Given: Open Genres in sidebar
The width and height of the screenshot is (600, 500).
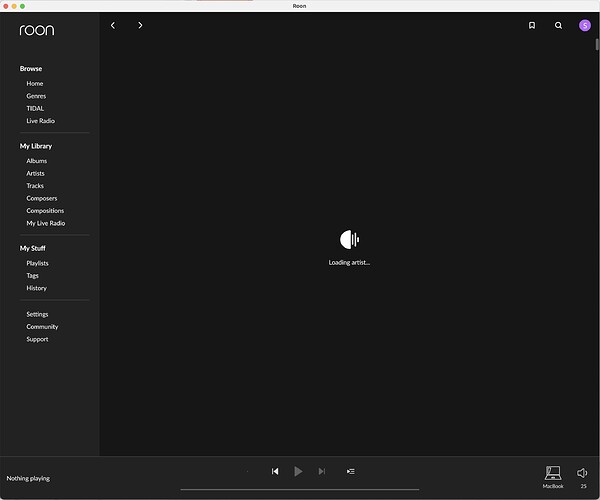Looking at the screenshot, I should [36, 96].
